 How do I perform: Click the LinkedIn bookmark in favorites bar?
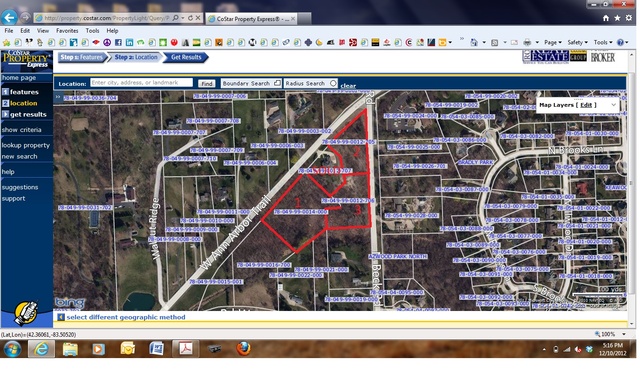click(129, 42)
